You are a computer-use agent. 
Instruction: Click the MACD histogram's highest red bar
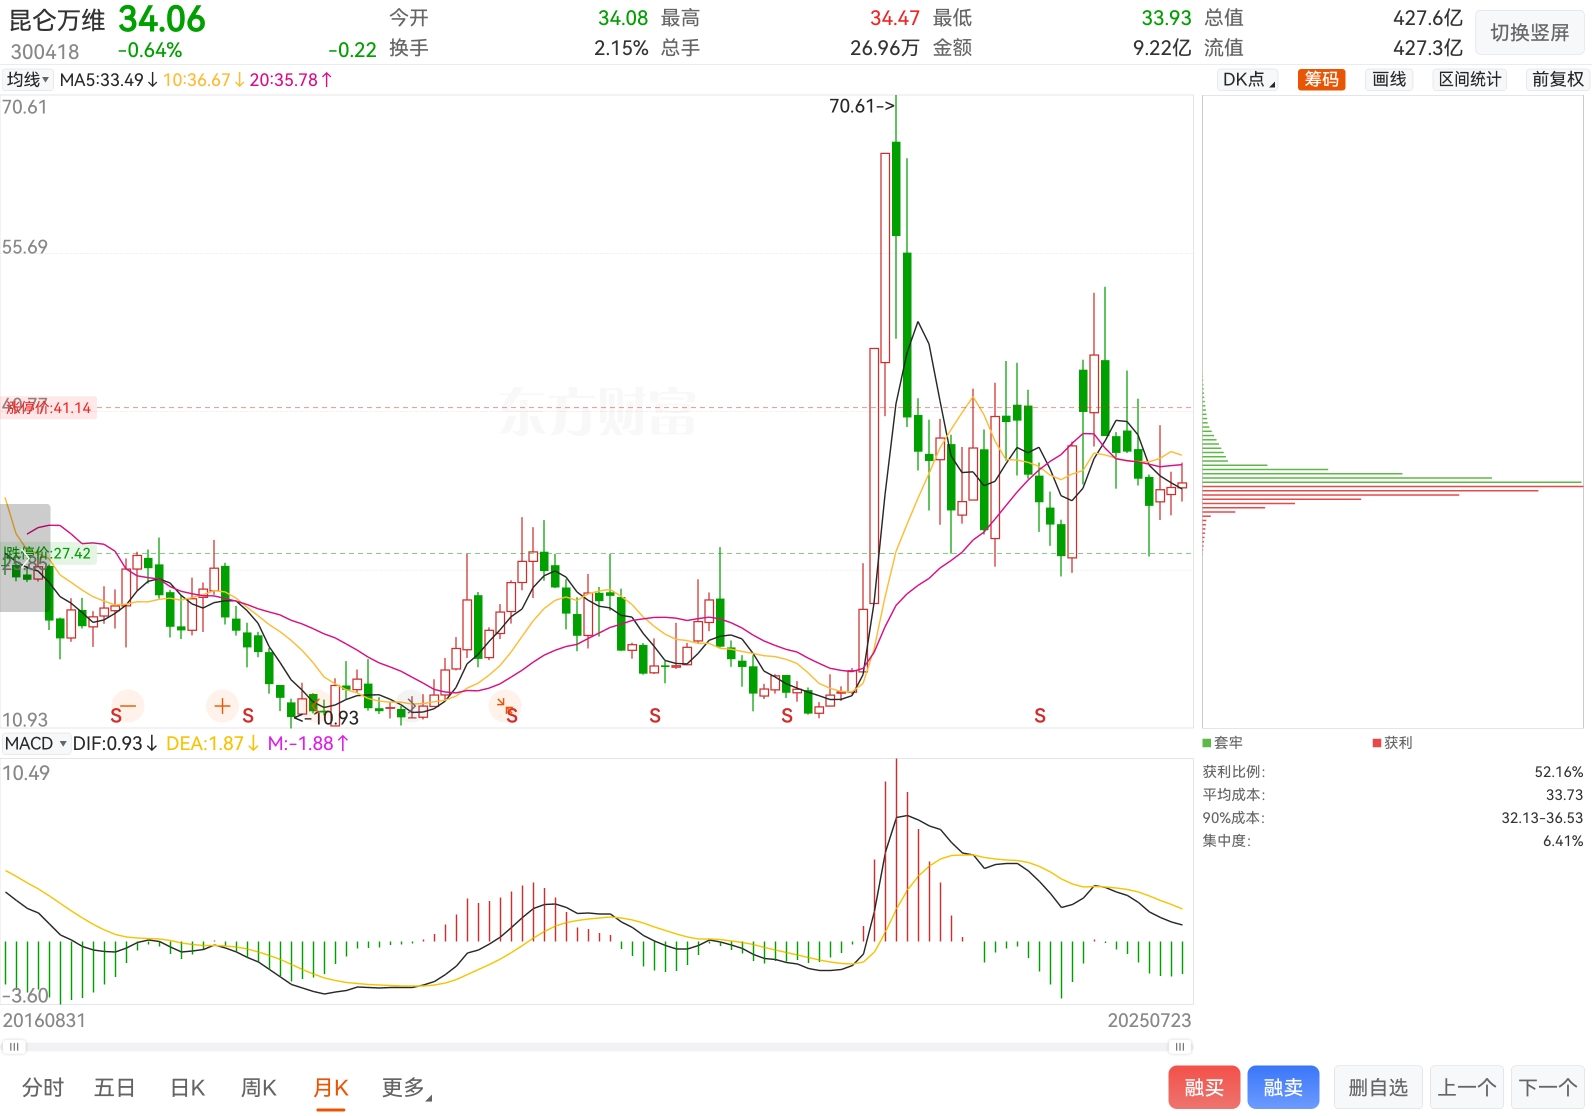[896, 850]
